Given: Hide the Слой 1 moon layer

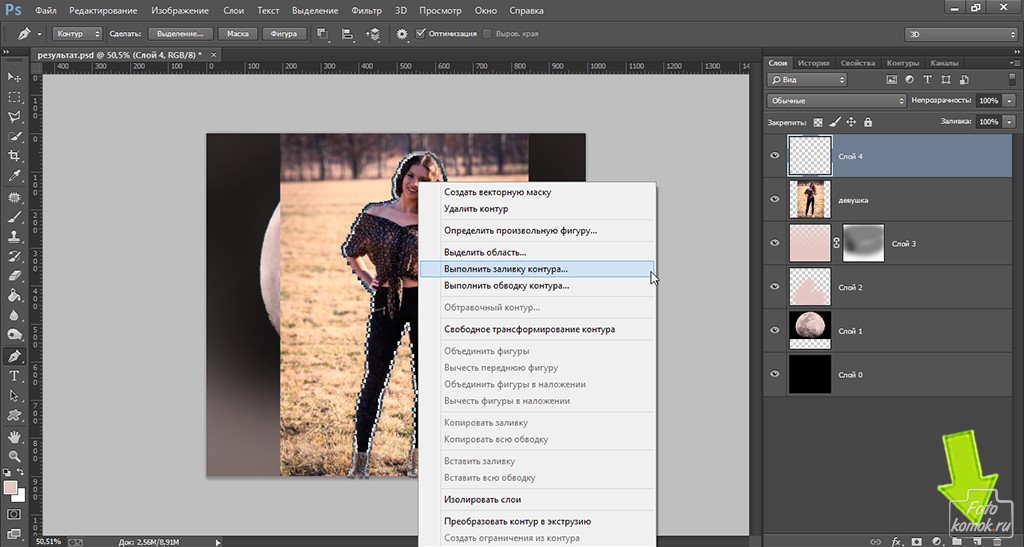Looking at the screenshot, I should (775, 330).
